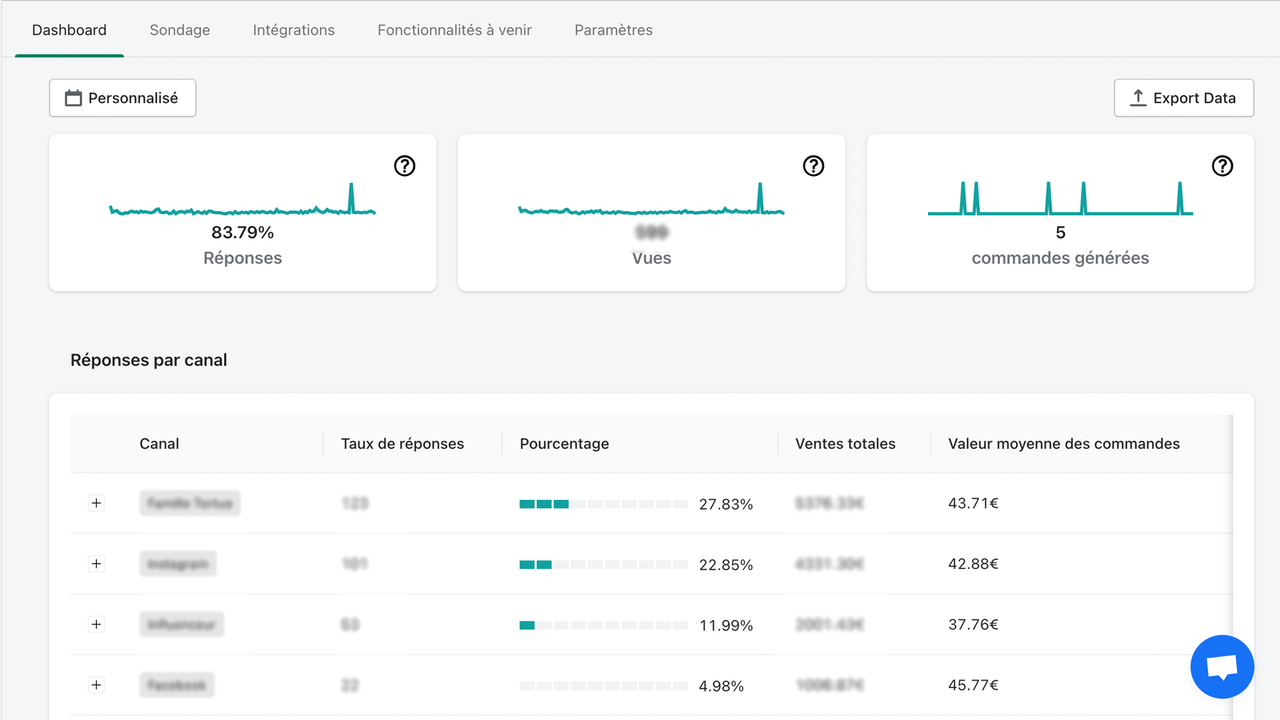This screenshot has width=1280, height=720.
Task: Click the help icon on Réponses card
Action: [x=404, y=166]
